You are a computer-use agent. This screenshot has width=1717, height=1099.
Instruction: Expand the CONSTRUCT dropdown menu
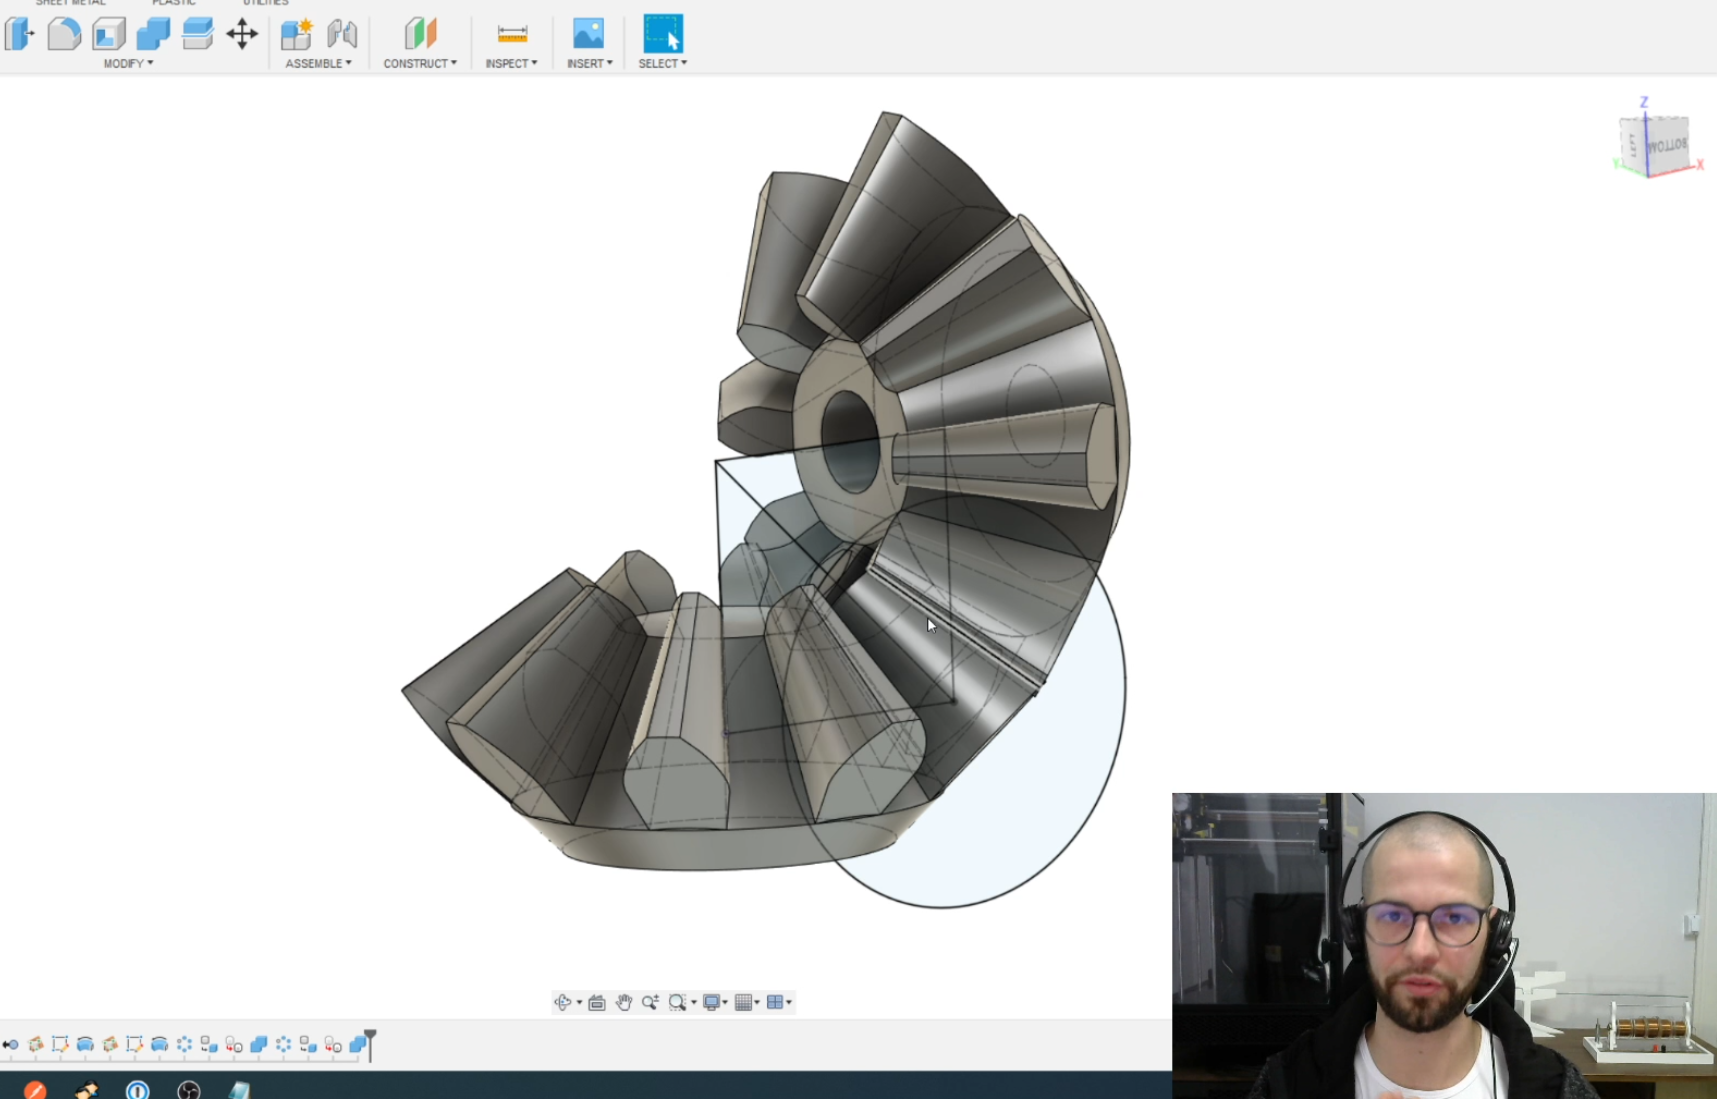tap(420, 63)
